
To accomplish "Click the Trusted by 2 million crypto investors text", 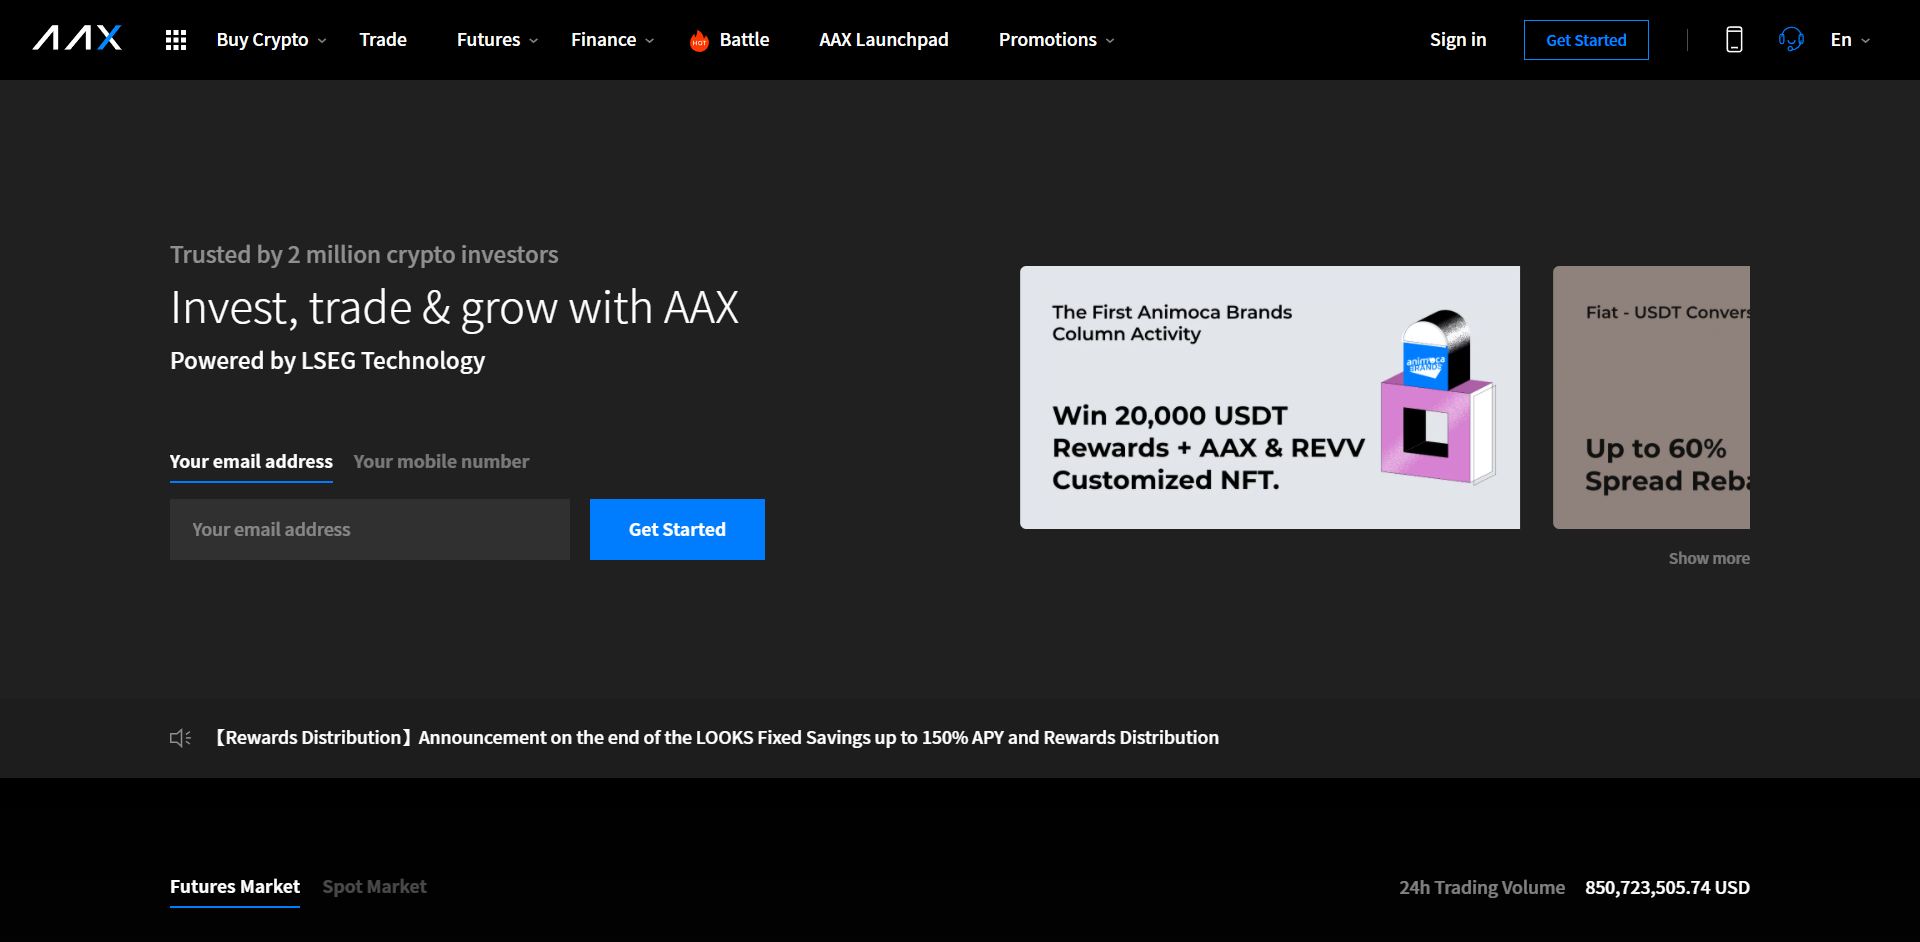I will (x=364, y=255).
